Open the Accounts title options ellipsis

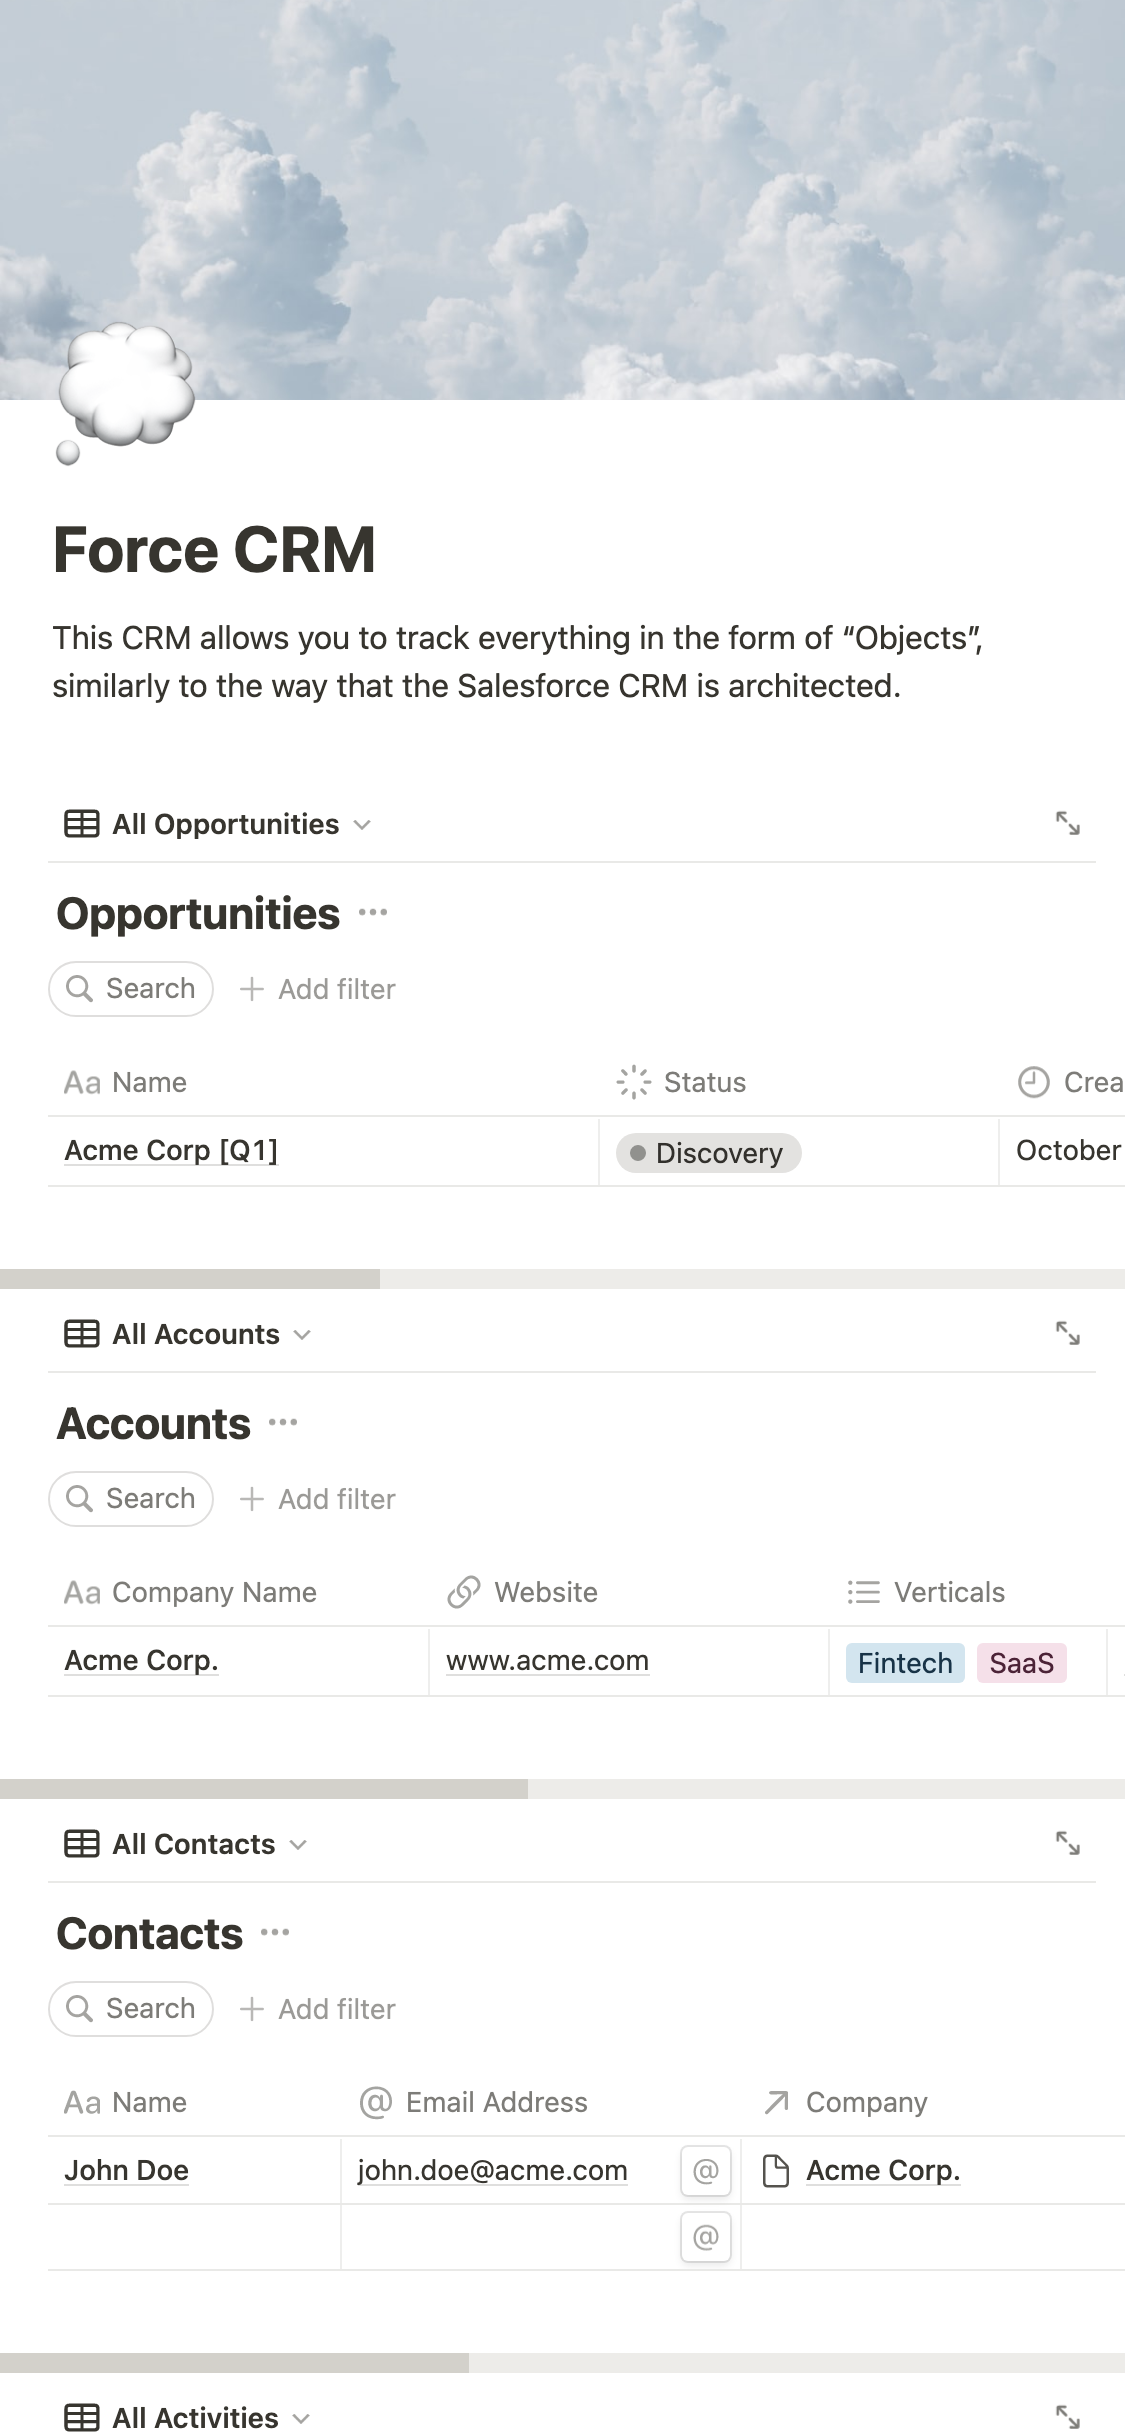click(283, 1423)
